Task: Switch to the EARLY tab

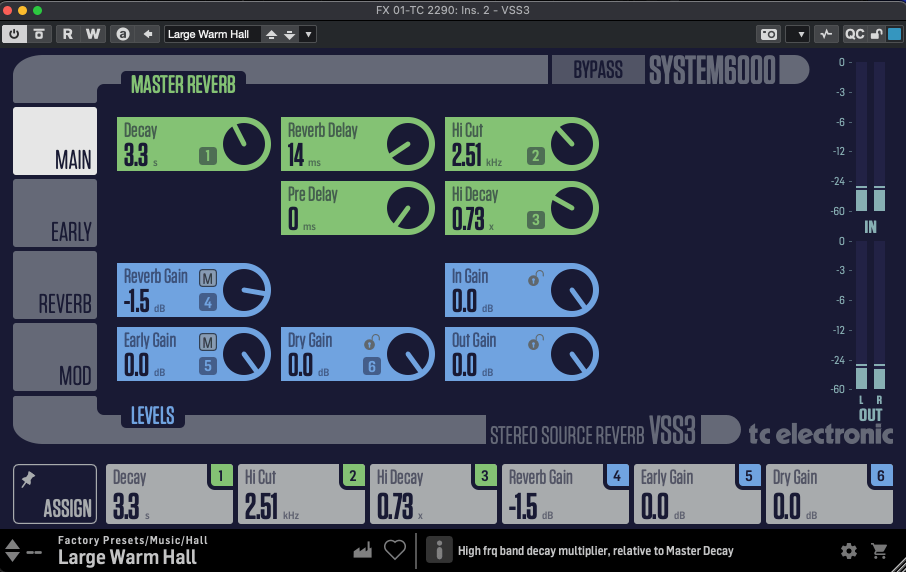Action: coord(55,214)
